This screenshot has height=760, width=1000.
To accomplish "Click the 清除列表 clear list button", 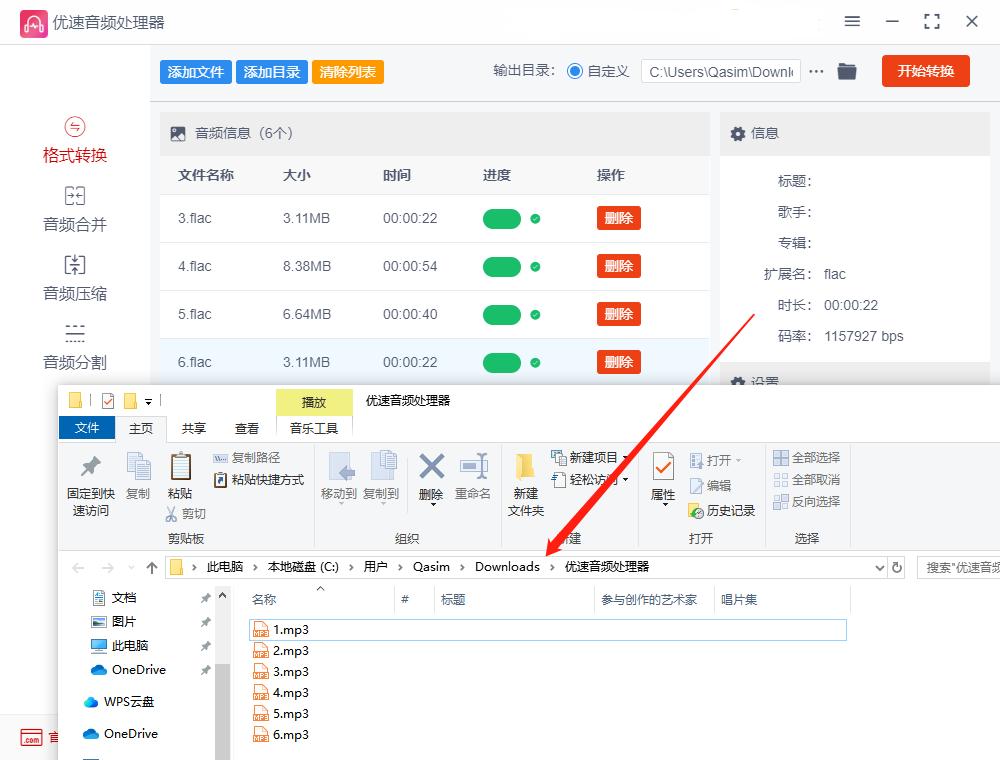I will pyautogui.click(x=347, y=72).
